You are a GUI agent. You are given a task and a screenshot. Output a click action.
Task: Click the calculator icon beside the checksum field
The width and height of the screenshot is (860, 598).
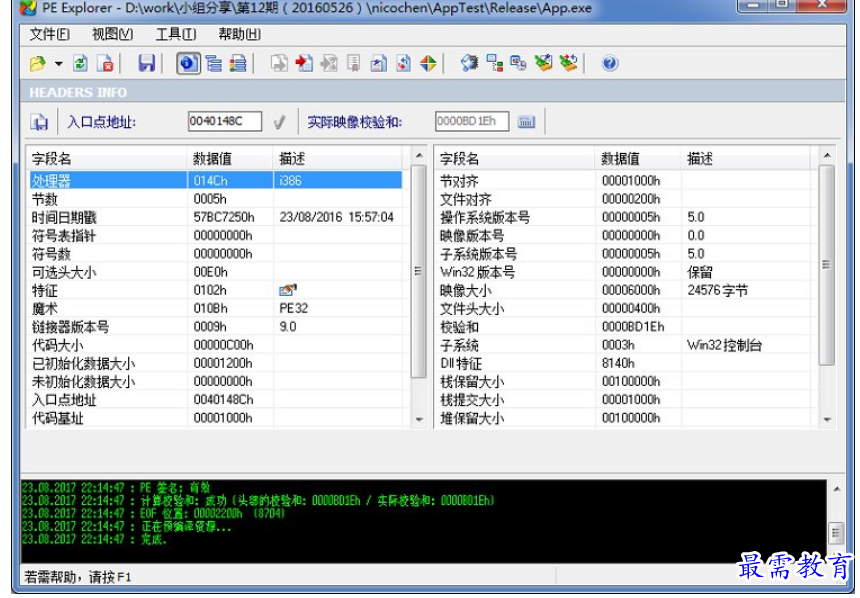[527, 122]
